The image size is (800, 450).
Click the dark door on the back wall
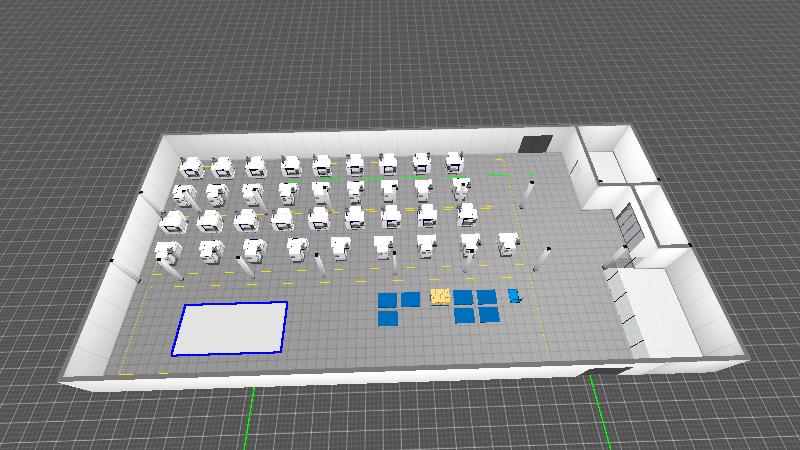point(535,143)
